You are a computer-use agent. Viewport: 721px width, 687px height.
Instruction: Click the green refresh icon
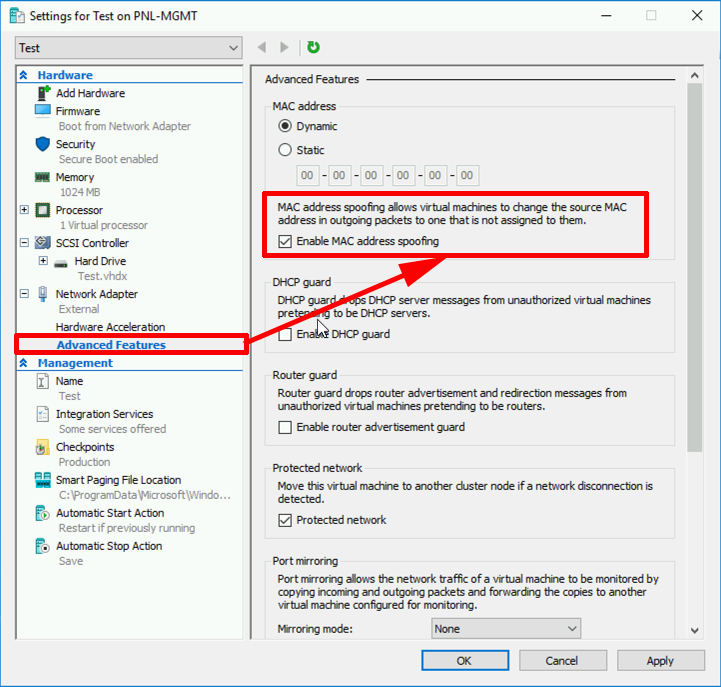point(313,47)
